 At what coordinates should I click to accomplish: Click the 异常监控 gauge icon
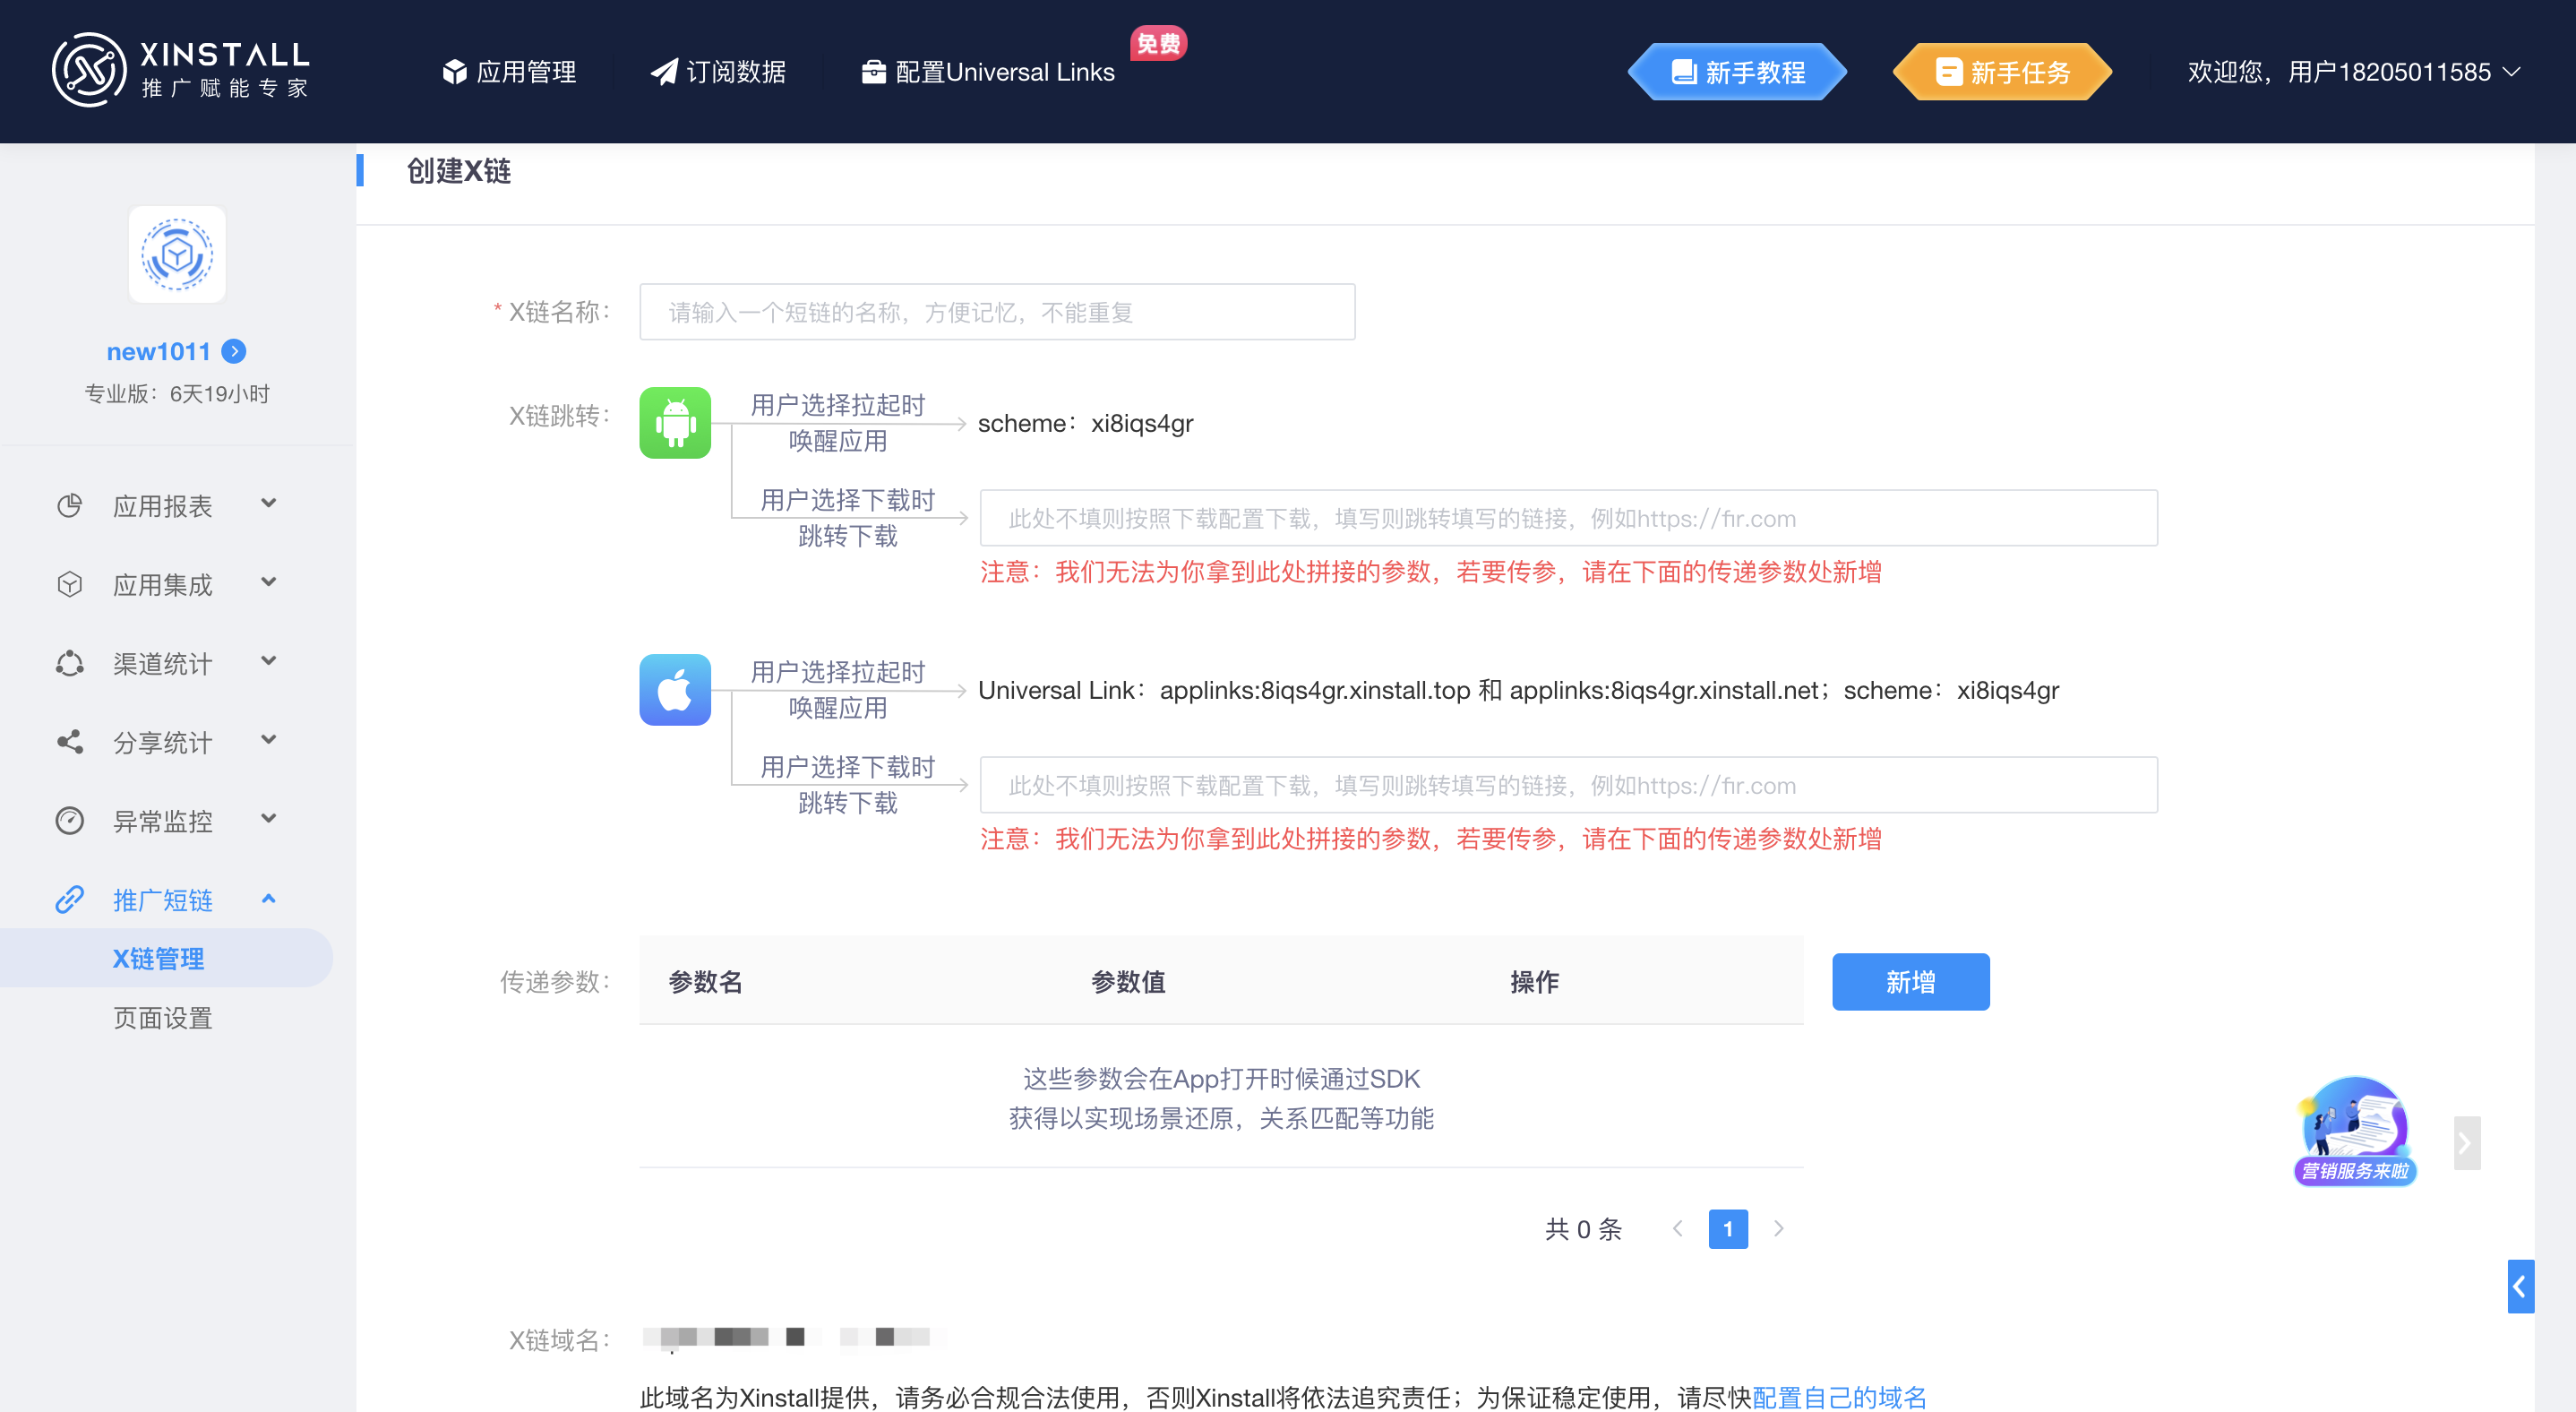tap(69, 821)
